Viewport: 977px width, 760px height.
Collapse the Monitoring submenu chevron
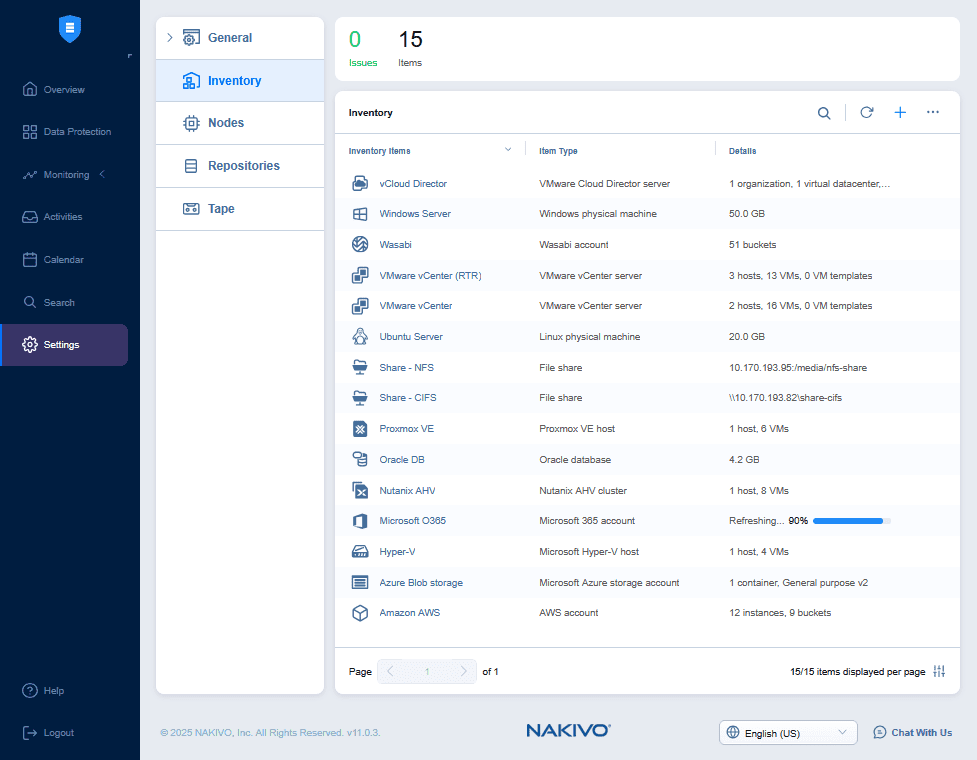[102, 174]
